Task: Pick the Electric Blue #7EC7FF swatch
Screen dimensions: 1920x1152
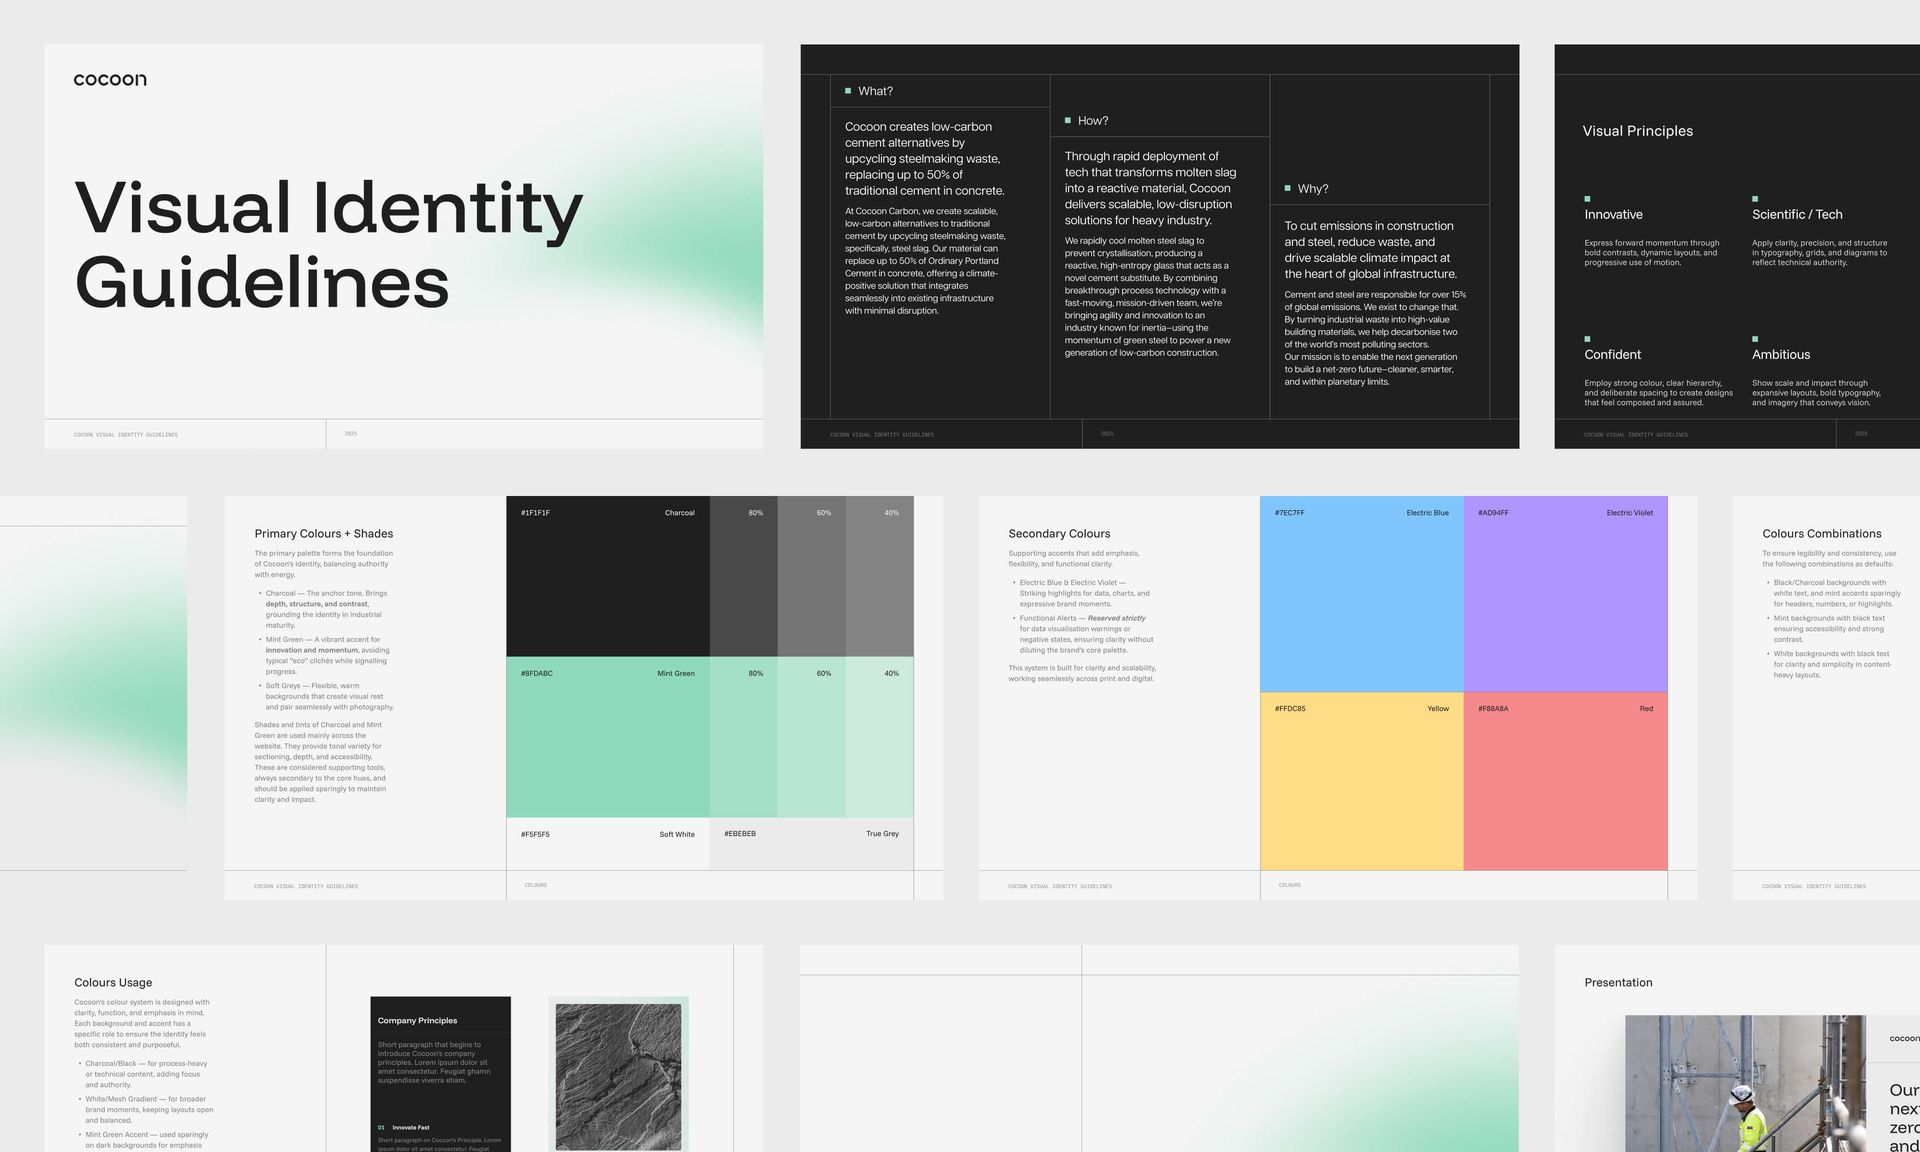Action: click(1362, 594)
